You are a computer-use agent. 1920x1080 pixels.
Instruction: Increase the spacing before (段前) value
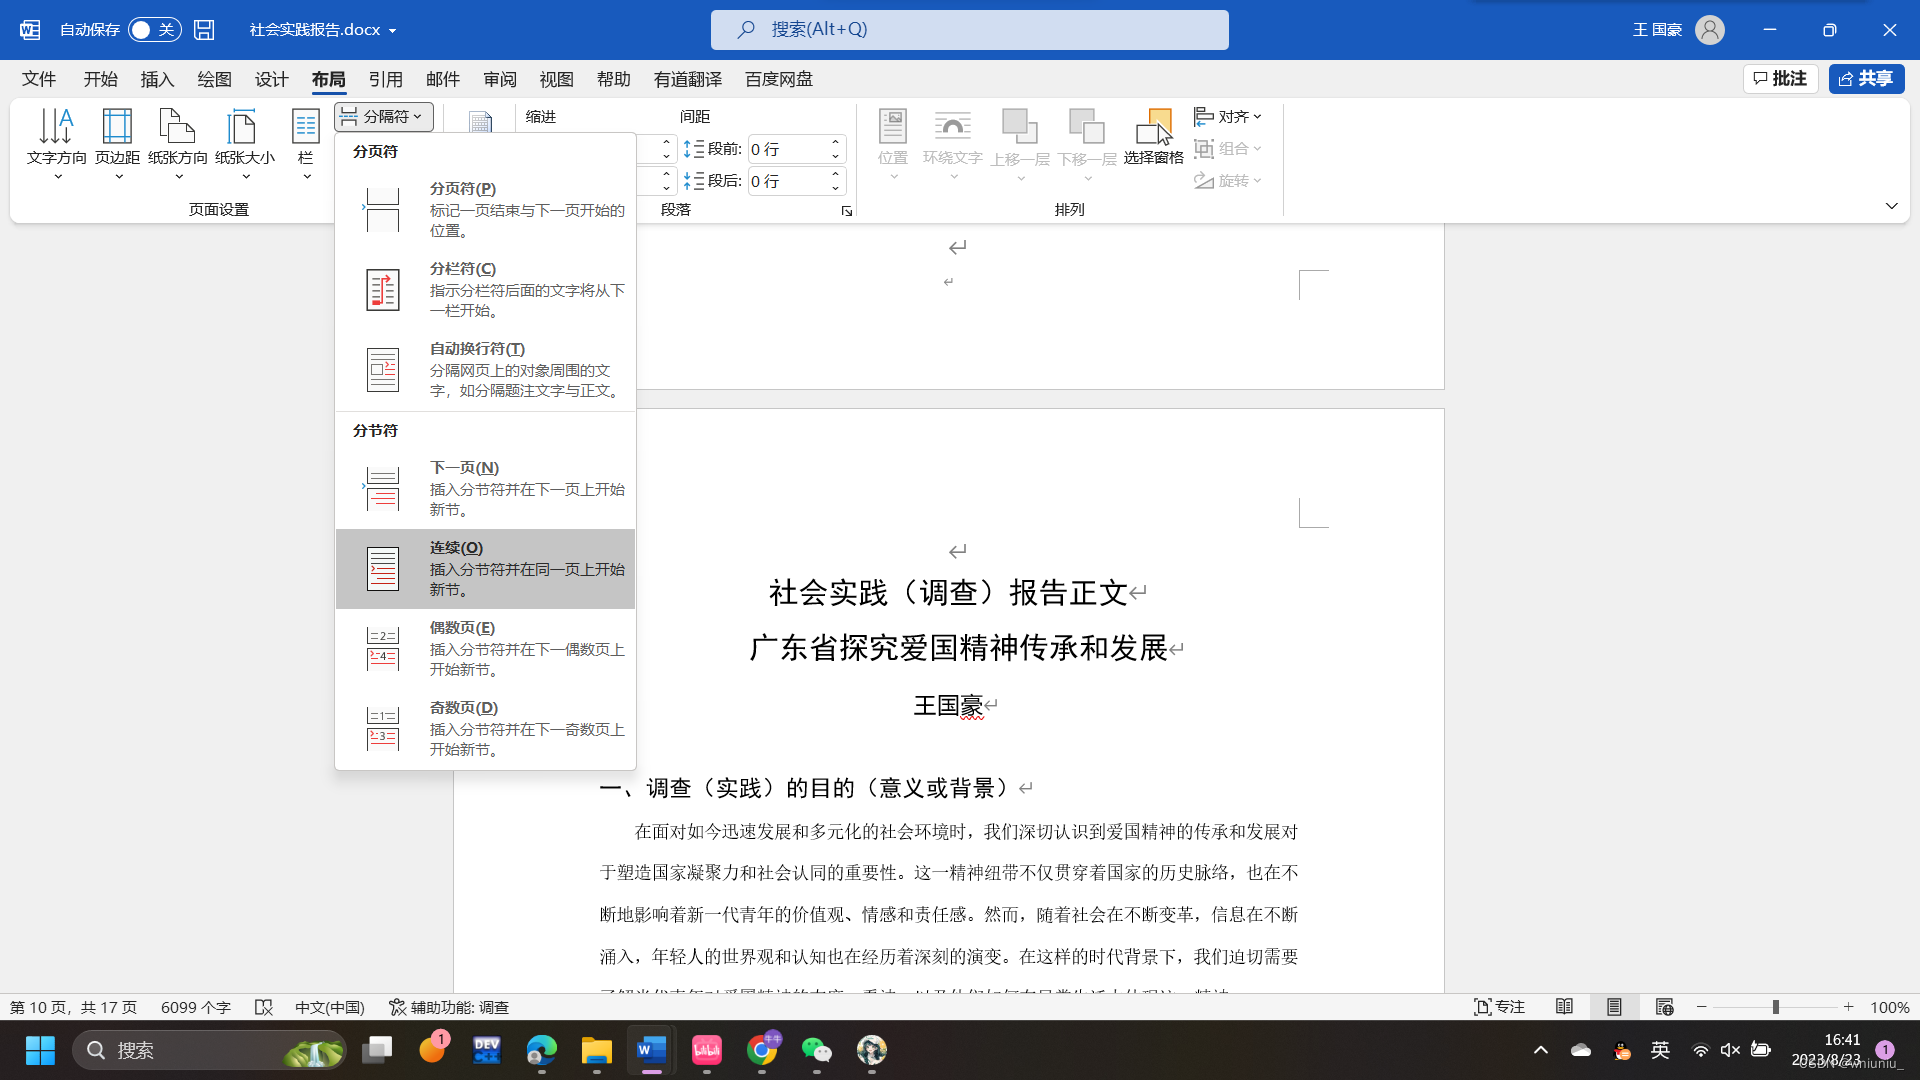coord(835,143)
